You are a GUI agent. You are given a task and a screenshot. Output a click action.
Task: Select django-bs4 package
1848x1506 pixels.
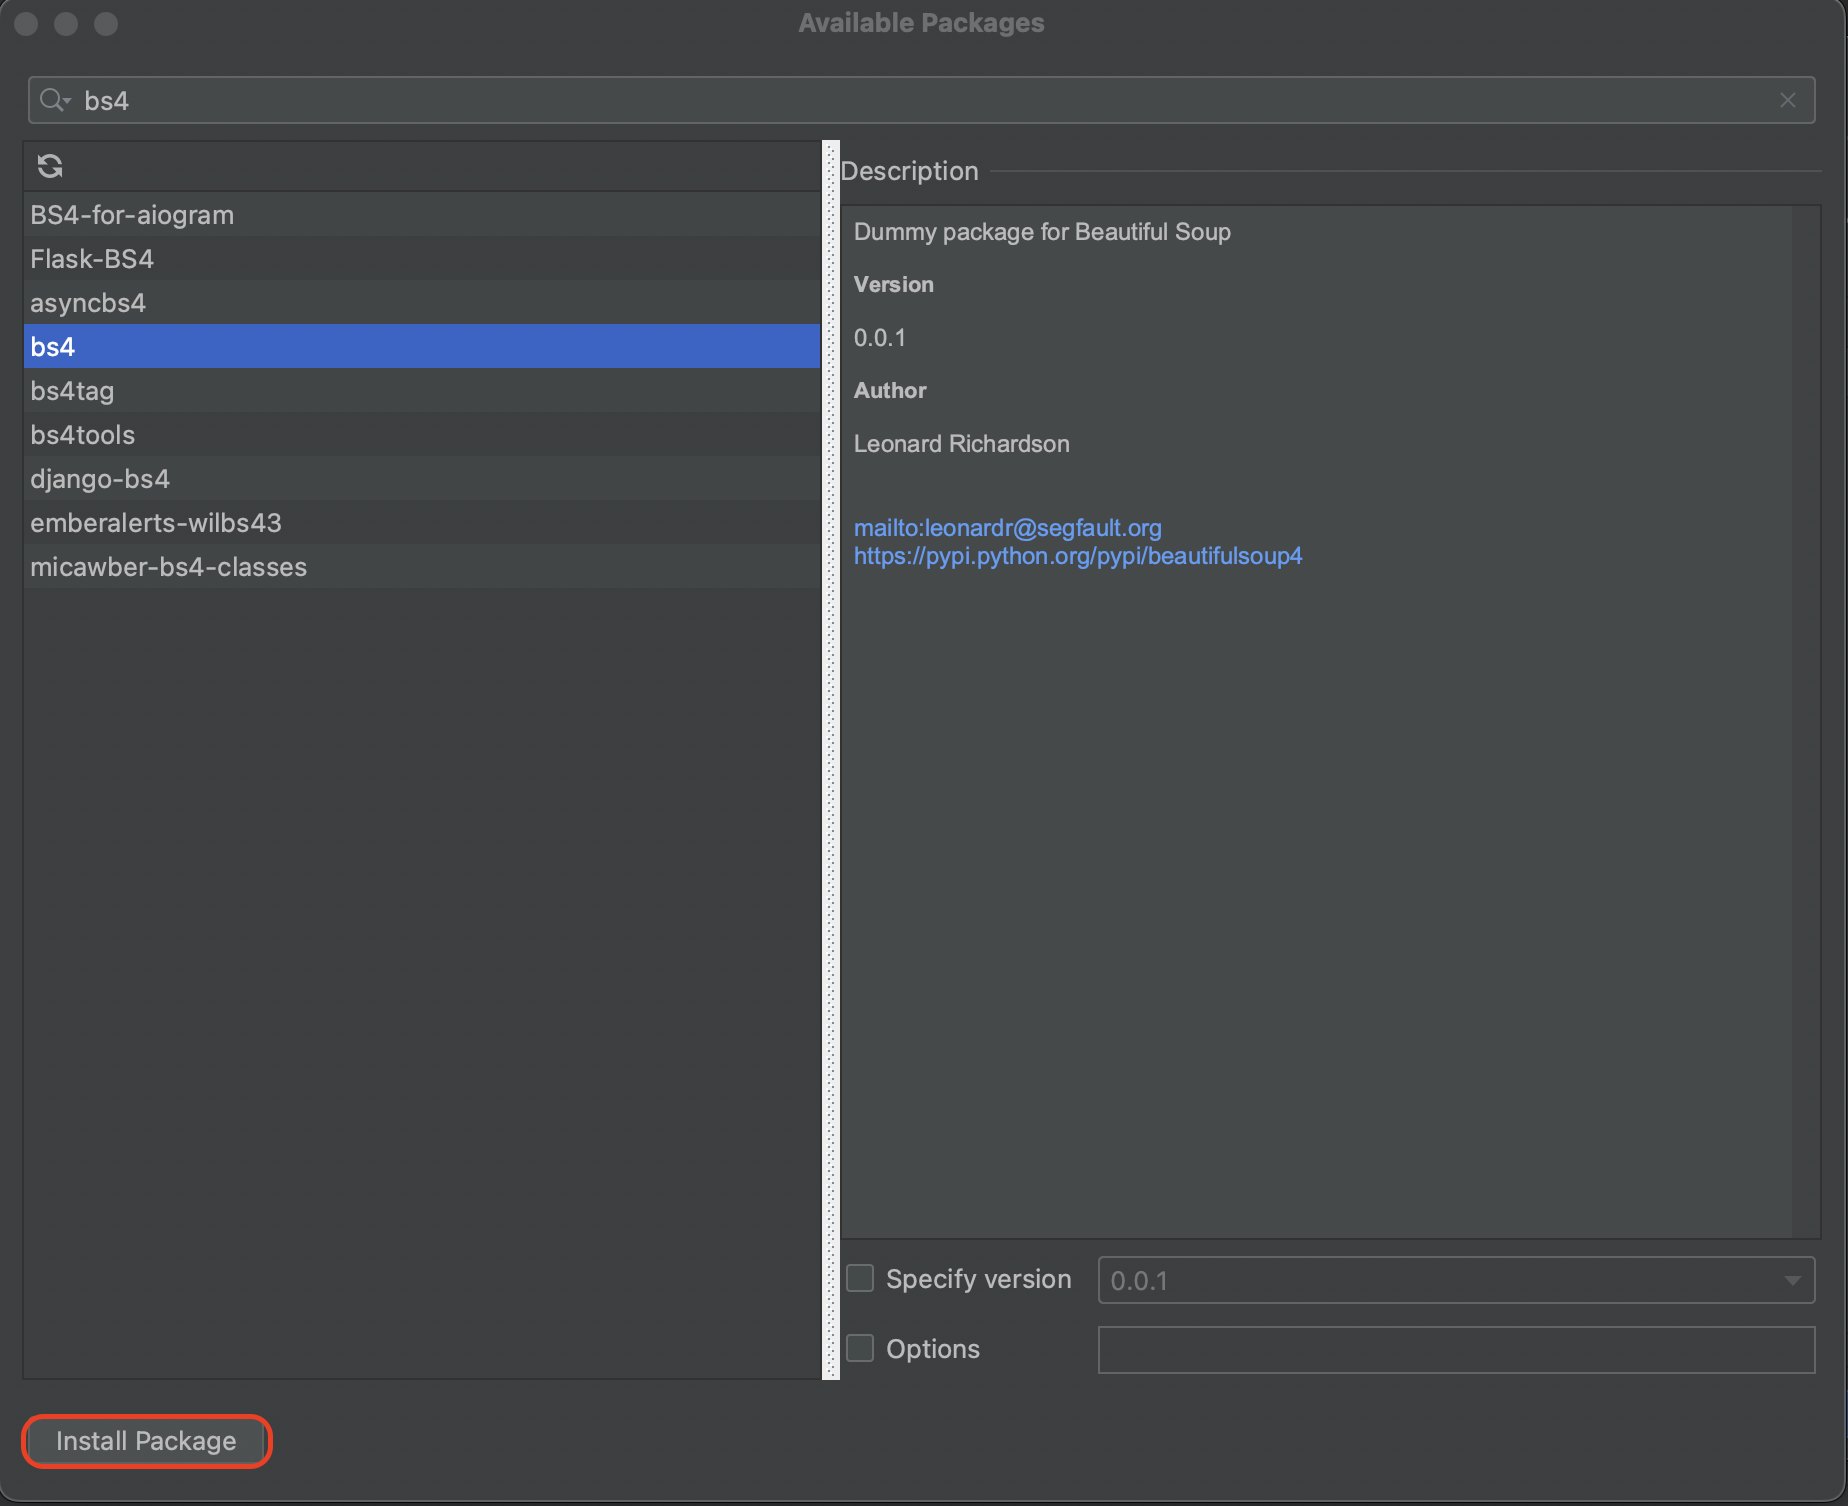(421, 479)
